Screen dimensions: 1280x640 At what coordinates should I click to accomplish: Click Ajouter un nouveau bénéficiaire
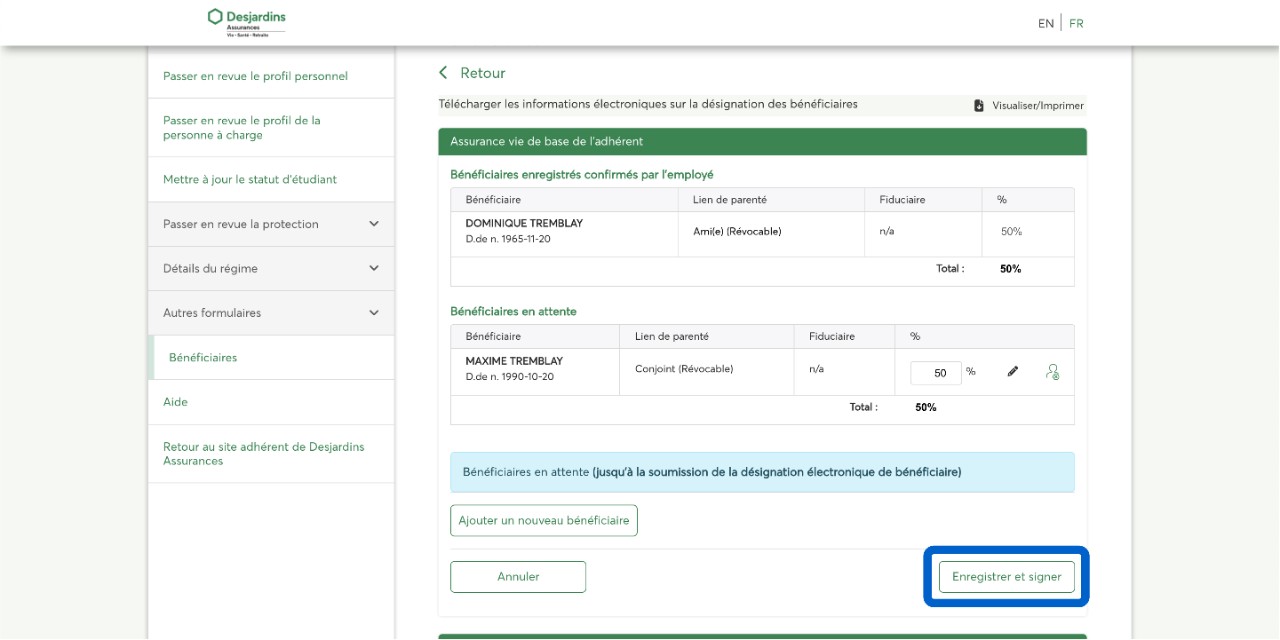[543, 520]
